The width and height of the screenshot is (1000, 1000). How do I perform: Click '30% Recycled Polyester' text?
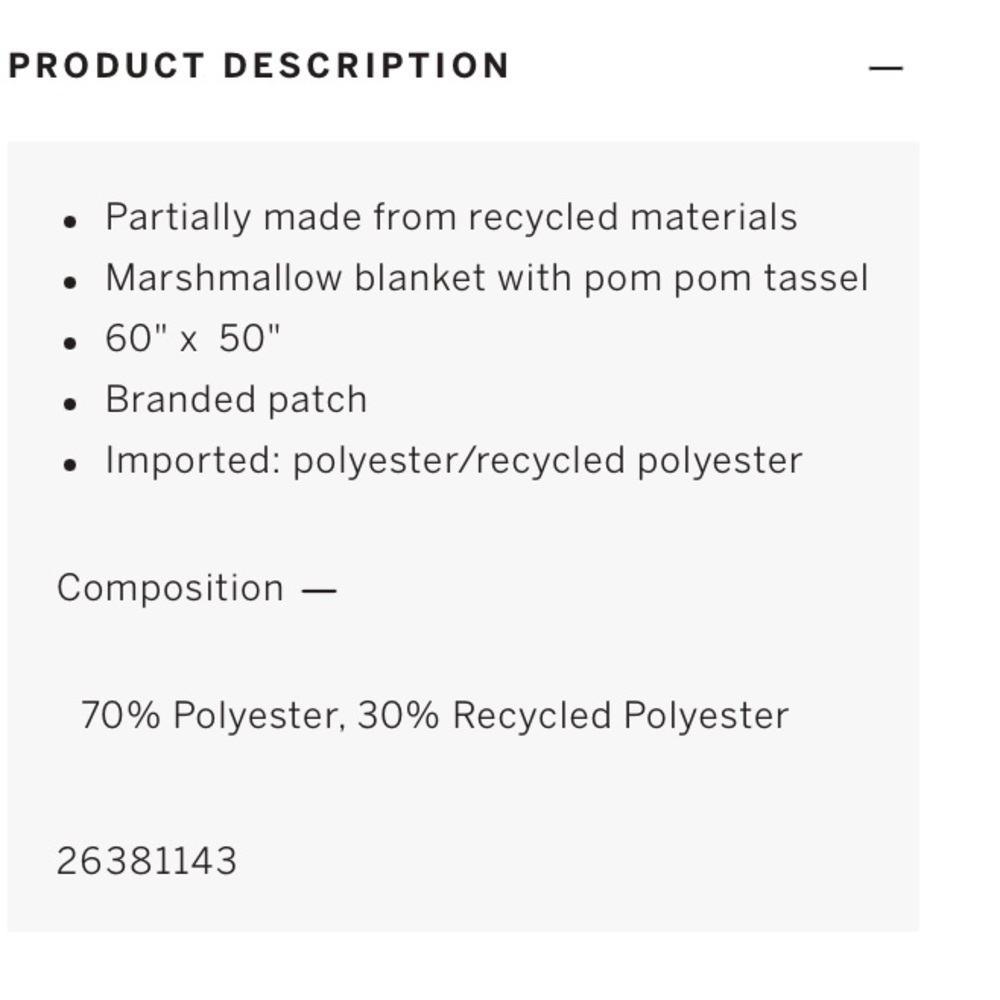tap(573, 716)
